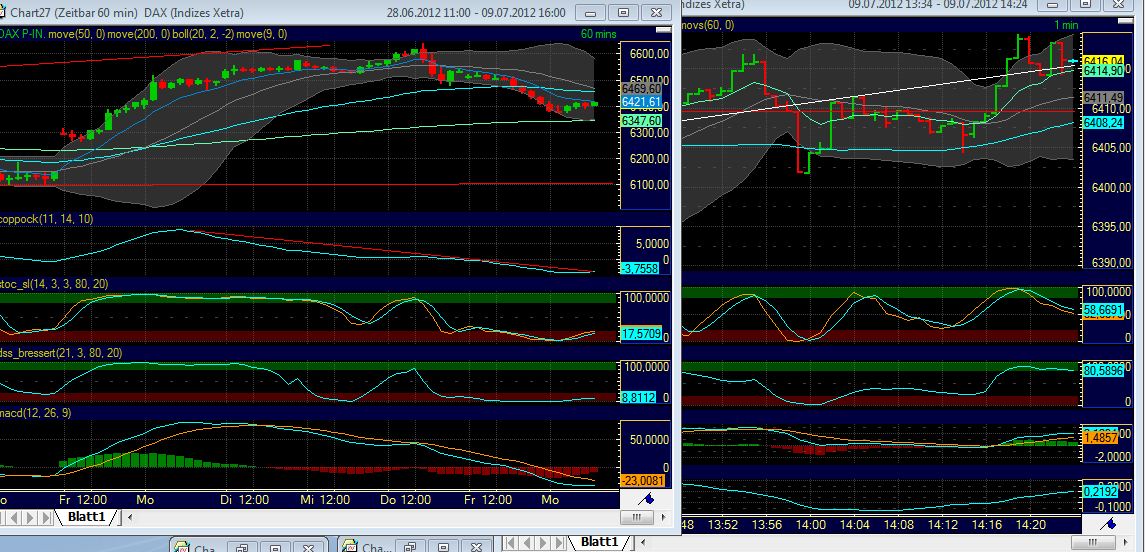
Task: Click 1 min chart scrollbar right arrow
Action: (x=1127, y=542)
